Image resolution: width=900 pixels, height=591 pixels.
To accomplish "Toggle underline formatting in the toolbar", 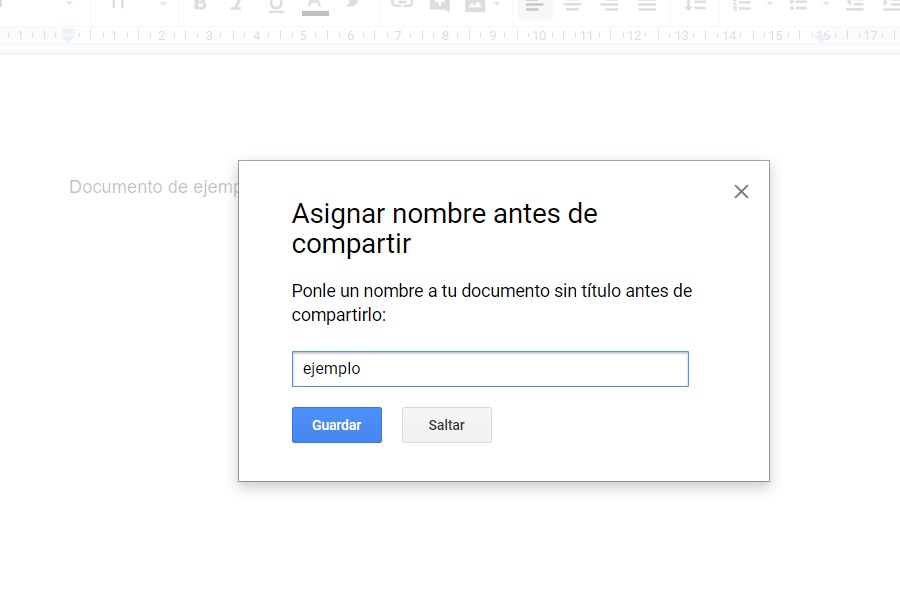I will [x=276, y=5].
